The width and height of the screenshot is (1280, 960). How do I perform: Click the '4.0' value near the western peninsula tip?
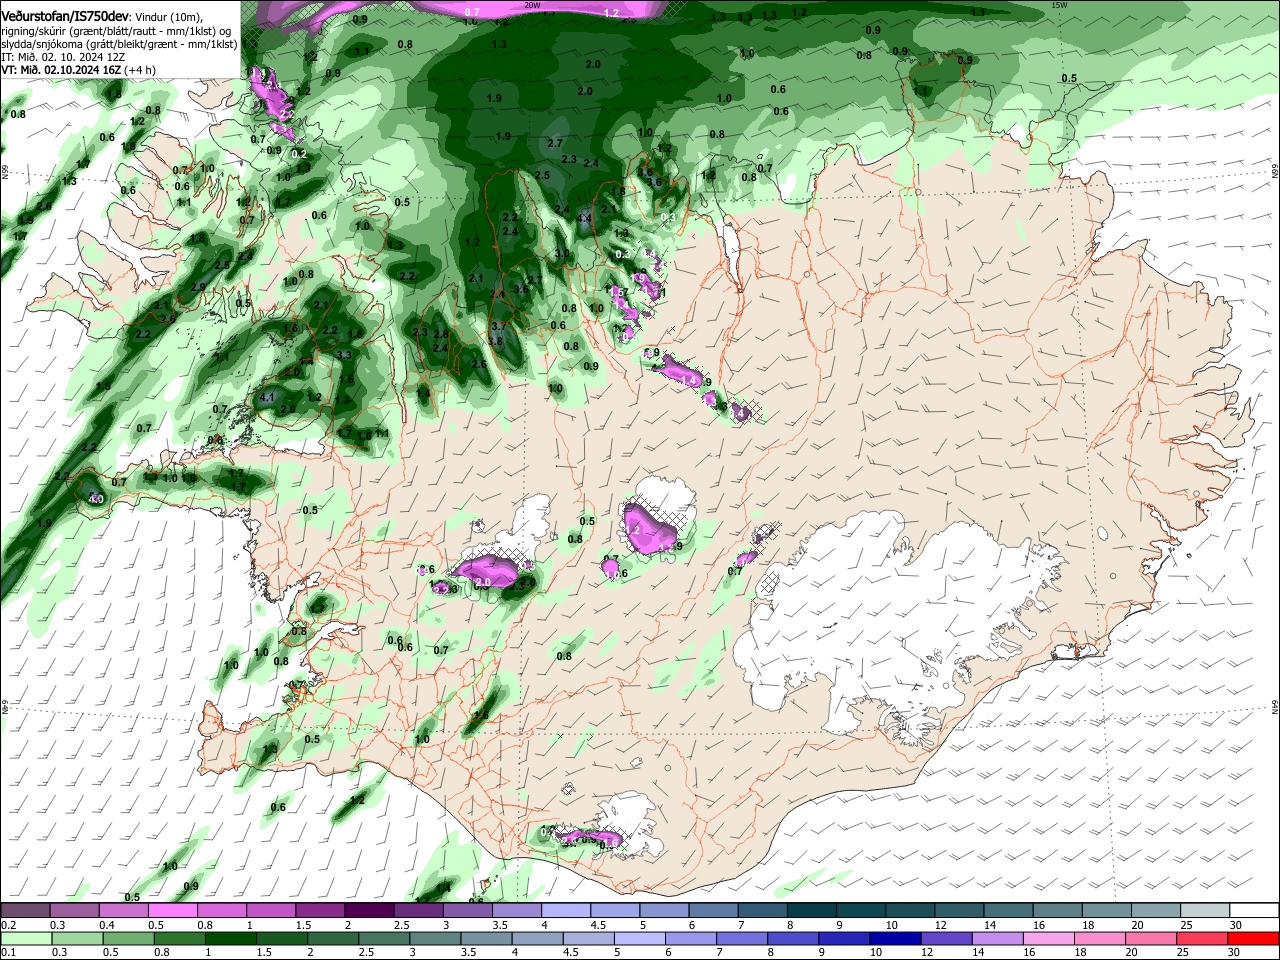tap(96, 498)
